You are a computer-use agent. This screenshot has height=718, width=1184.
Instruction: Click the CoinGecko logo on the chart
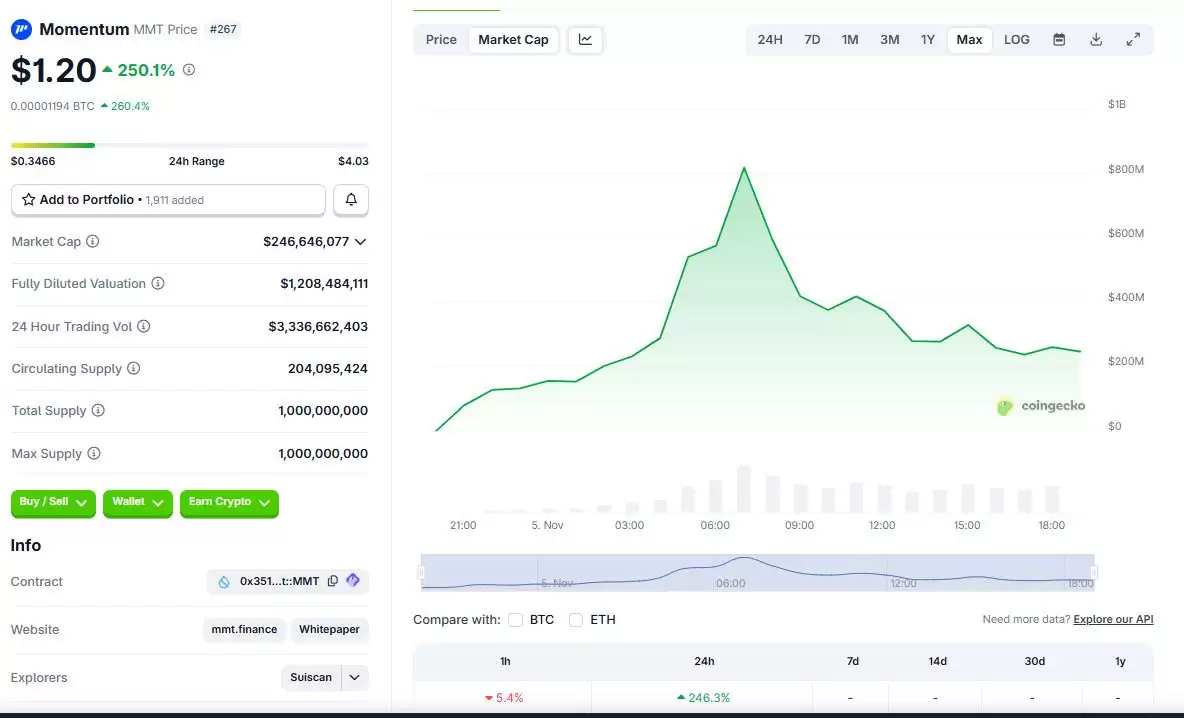(x=1040, y=407)
